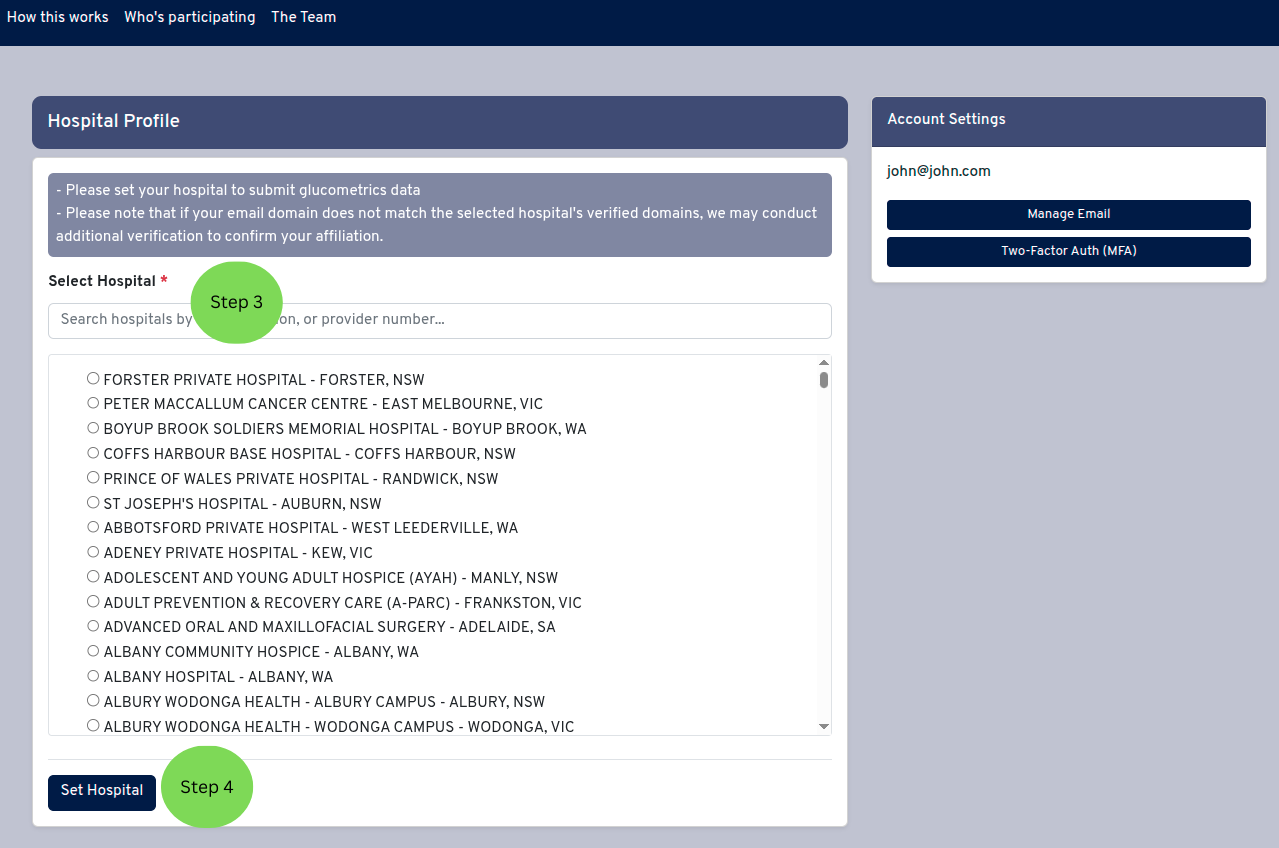Select Albany Hospital radio option
The height and width of the screenshot is (848, 1279).
93,676
